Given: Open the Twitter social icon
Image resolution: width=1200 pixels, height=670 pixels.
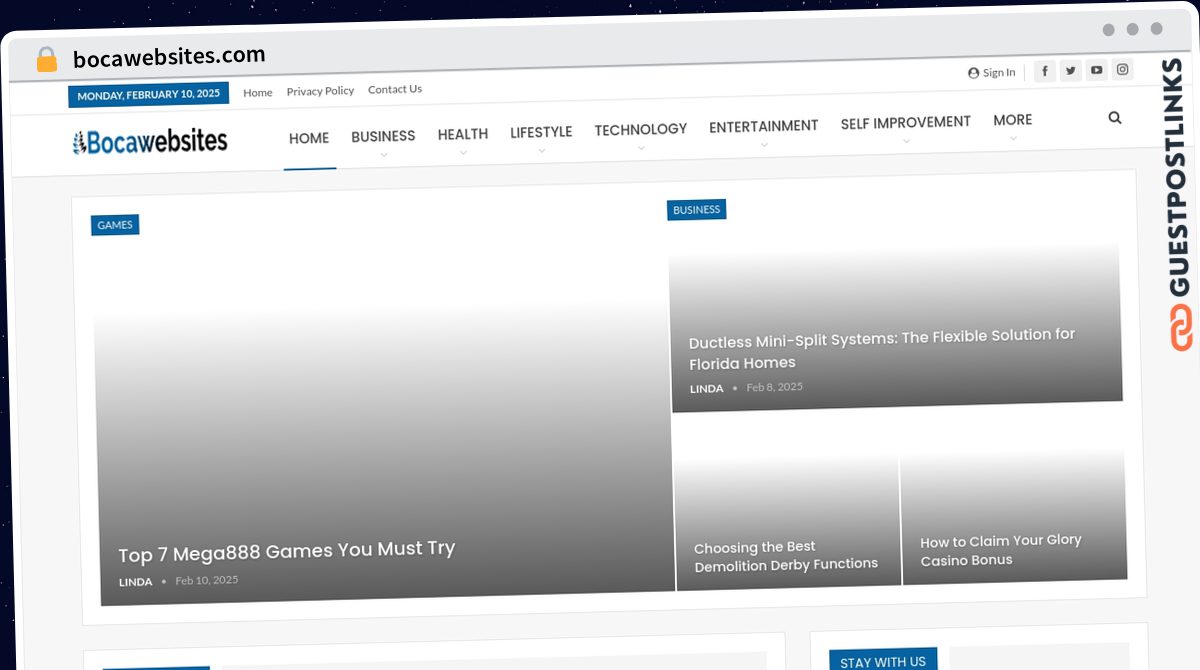Looking at the screenshot, I should point(1071,70).
